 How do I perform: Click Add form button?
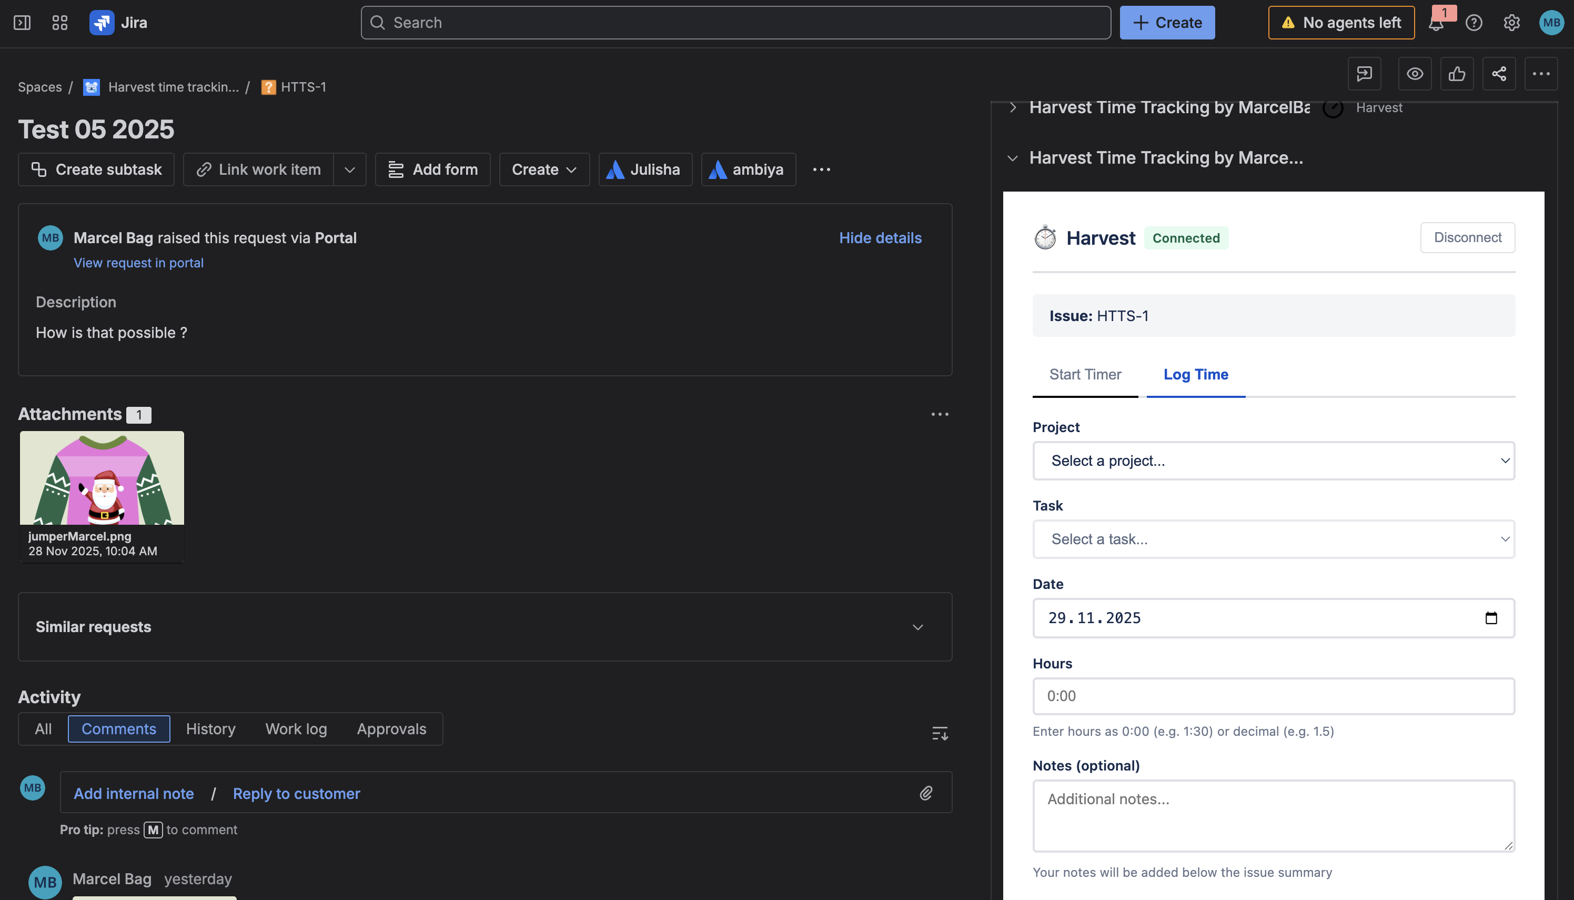point(433,170)
